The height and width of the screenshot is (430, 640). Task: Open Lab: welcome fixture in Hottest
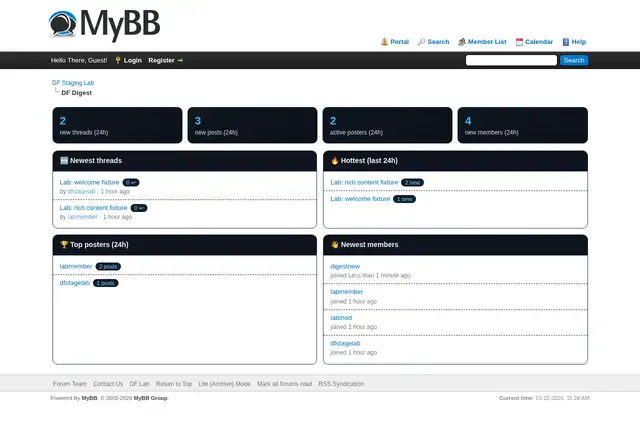[x=360, y=199]
